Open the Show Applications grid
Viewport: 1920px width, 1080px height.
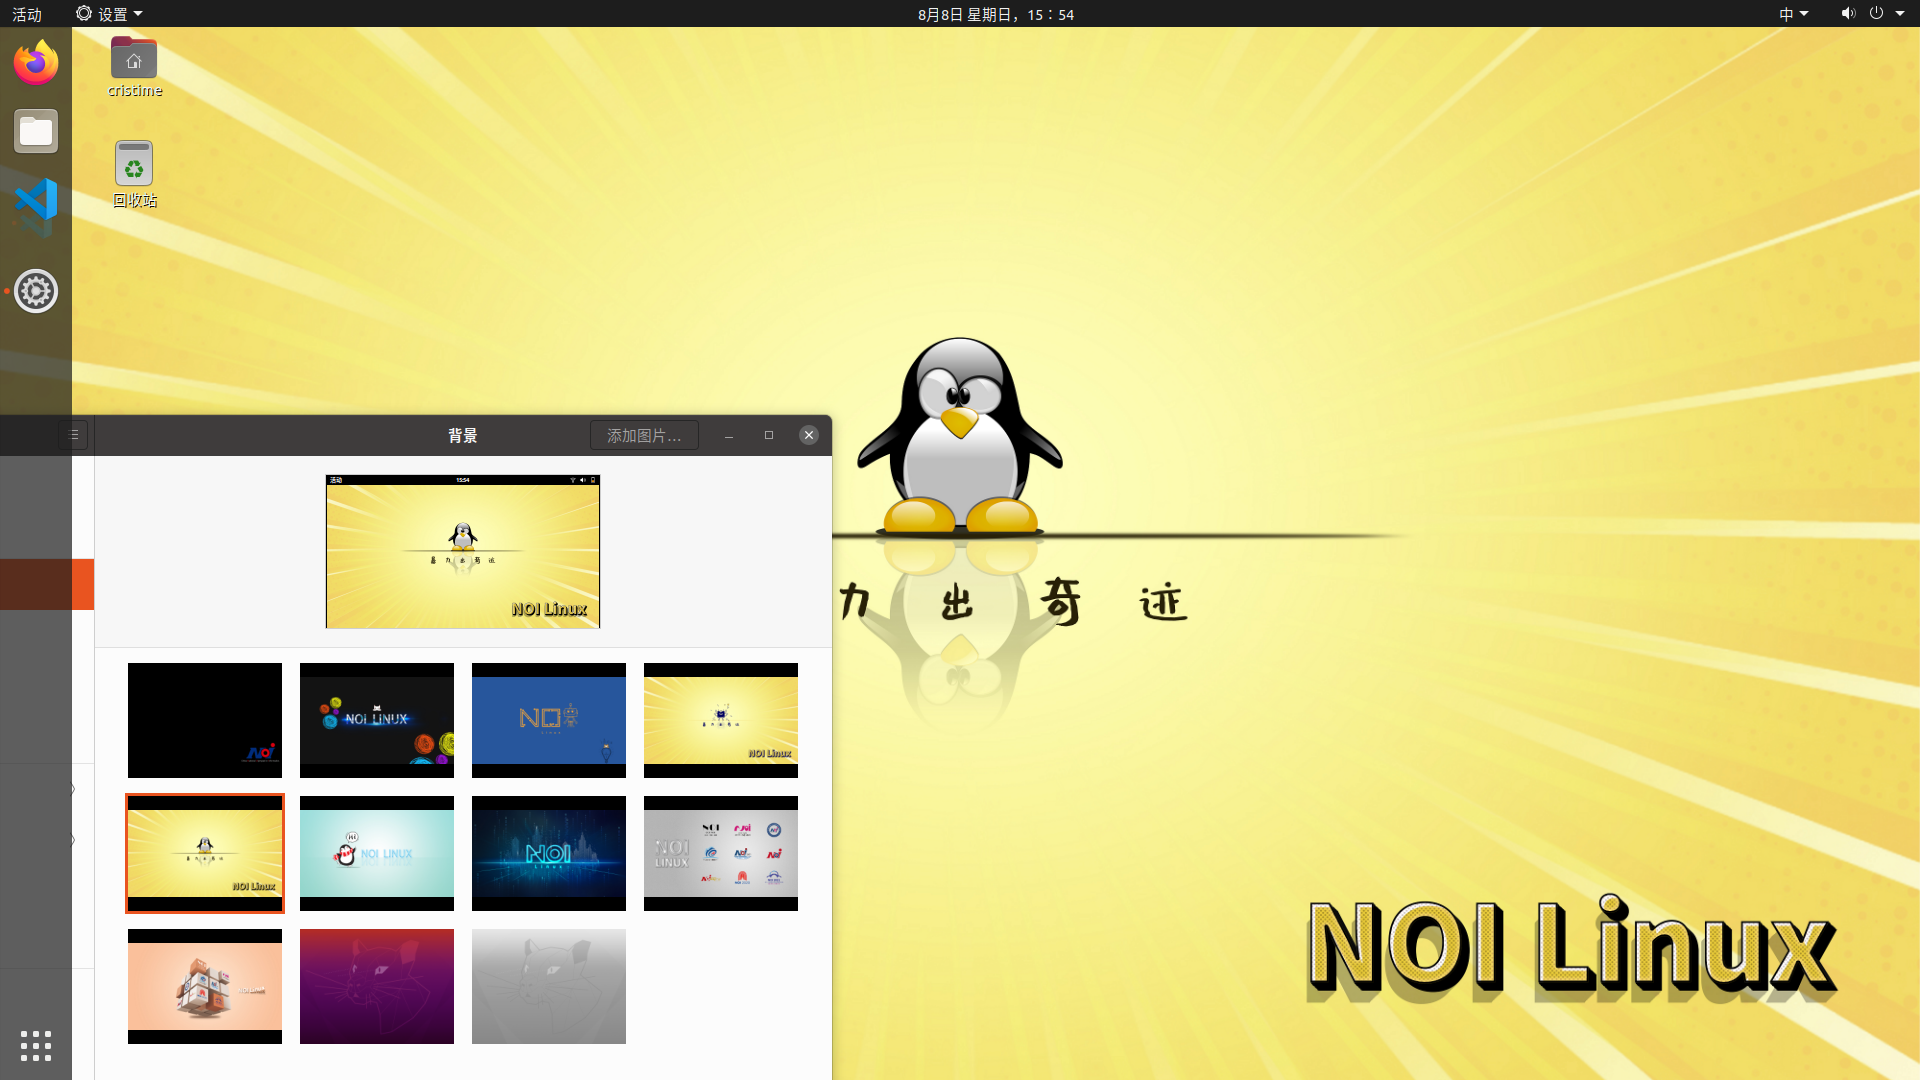click(36, 1046)
